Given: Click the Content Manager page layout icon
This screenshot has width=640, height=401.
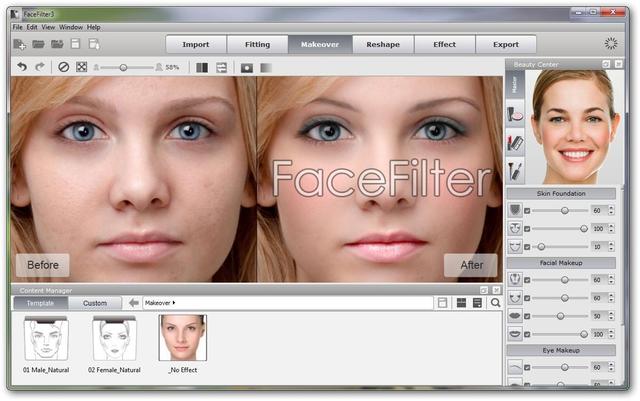Looking at the screenshot, I should pos(442,303).
